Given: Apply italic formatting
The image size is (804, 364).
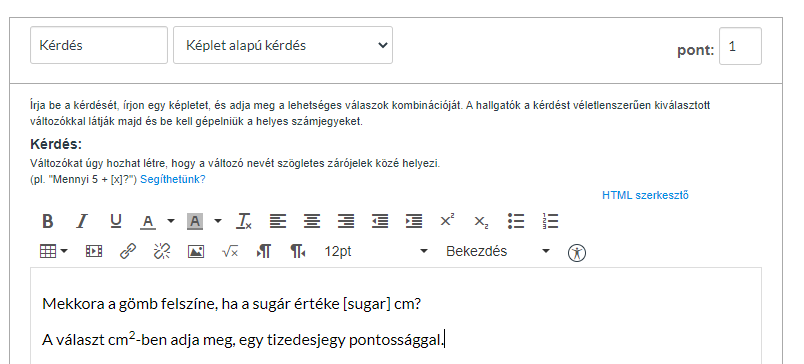Looking at the screenshot, I should pyautogui.click(x=82, y=221).
